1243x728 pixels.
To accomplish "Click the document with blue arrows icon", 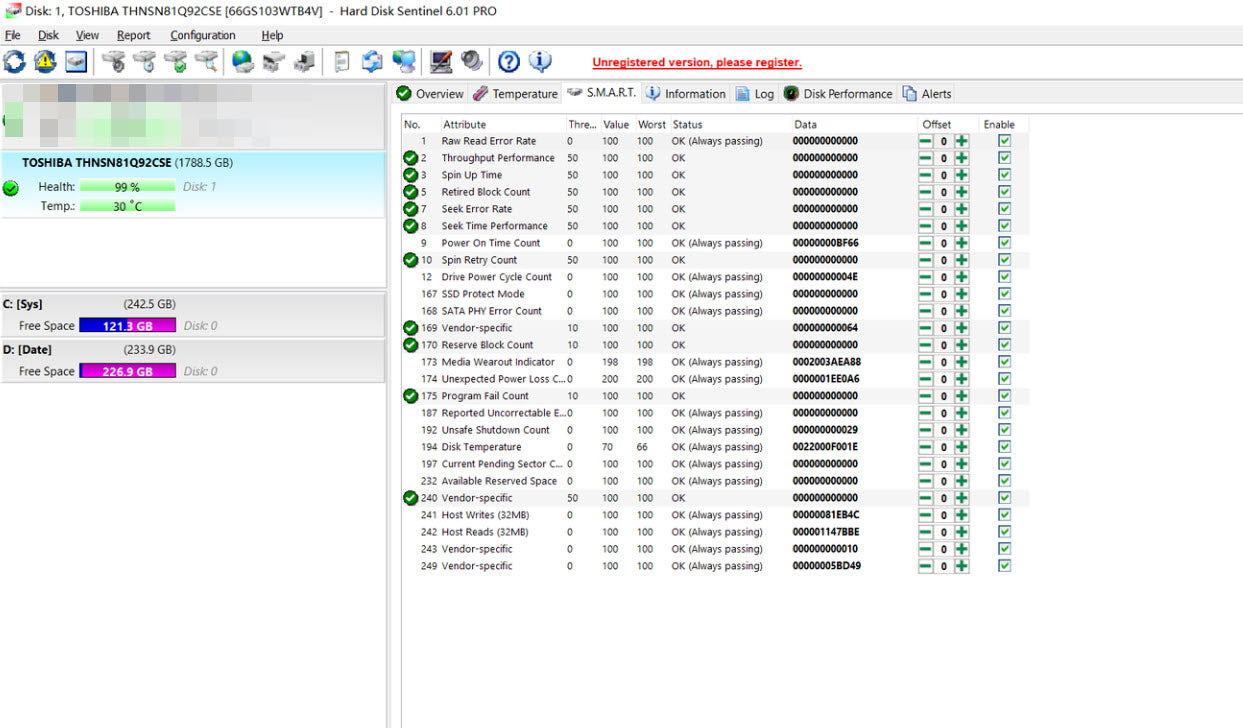I will point(372,62).
